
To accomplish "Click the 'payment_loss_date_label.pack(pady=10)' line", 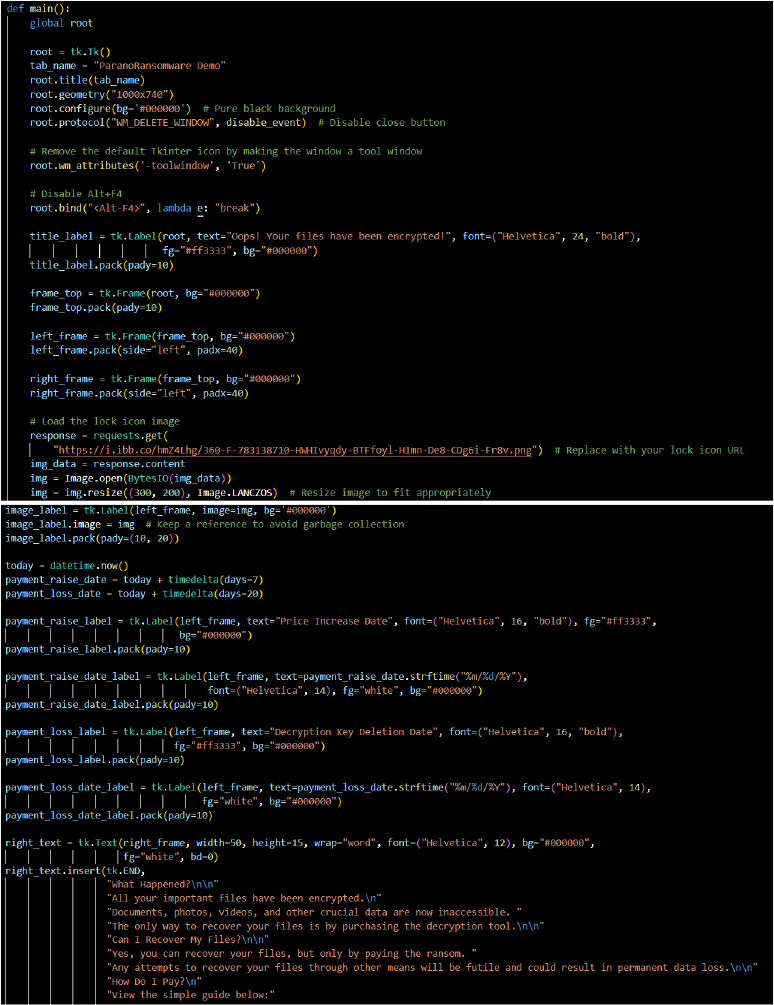I will (109, 816).
